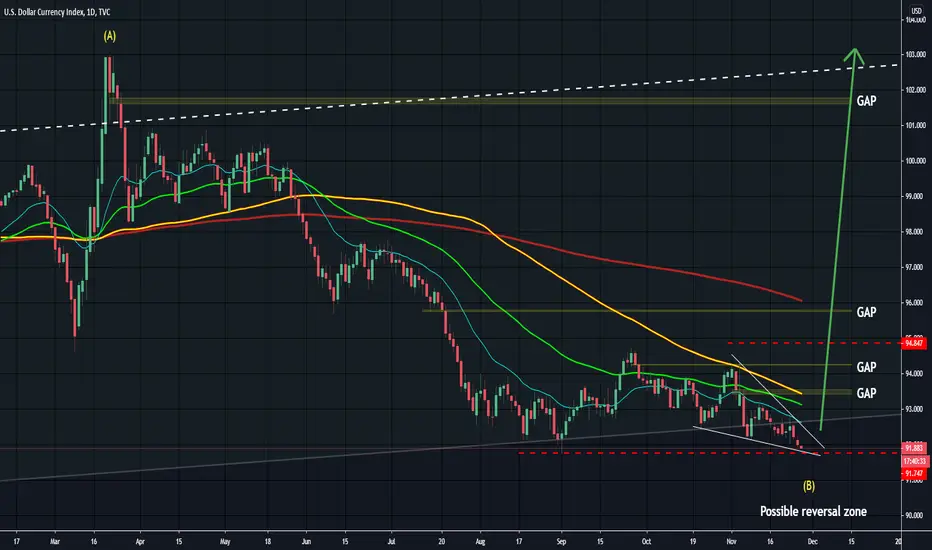Viewport: 932px width, 550px height.
Task: Click the U.S. Dollar Currency Index title
Action: pyautogui.click(x=57, y=12)
